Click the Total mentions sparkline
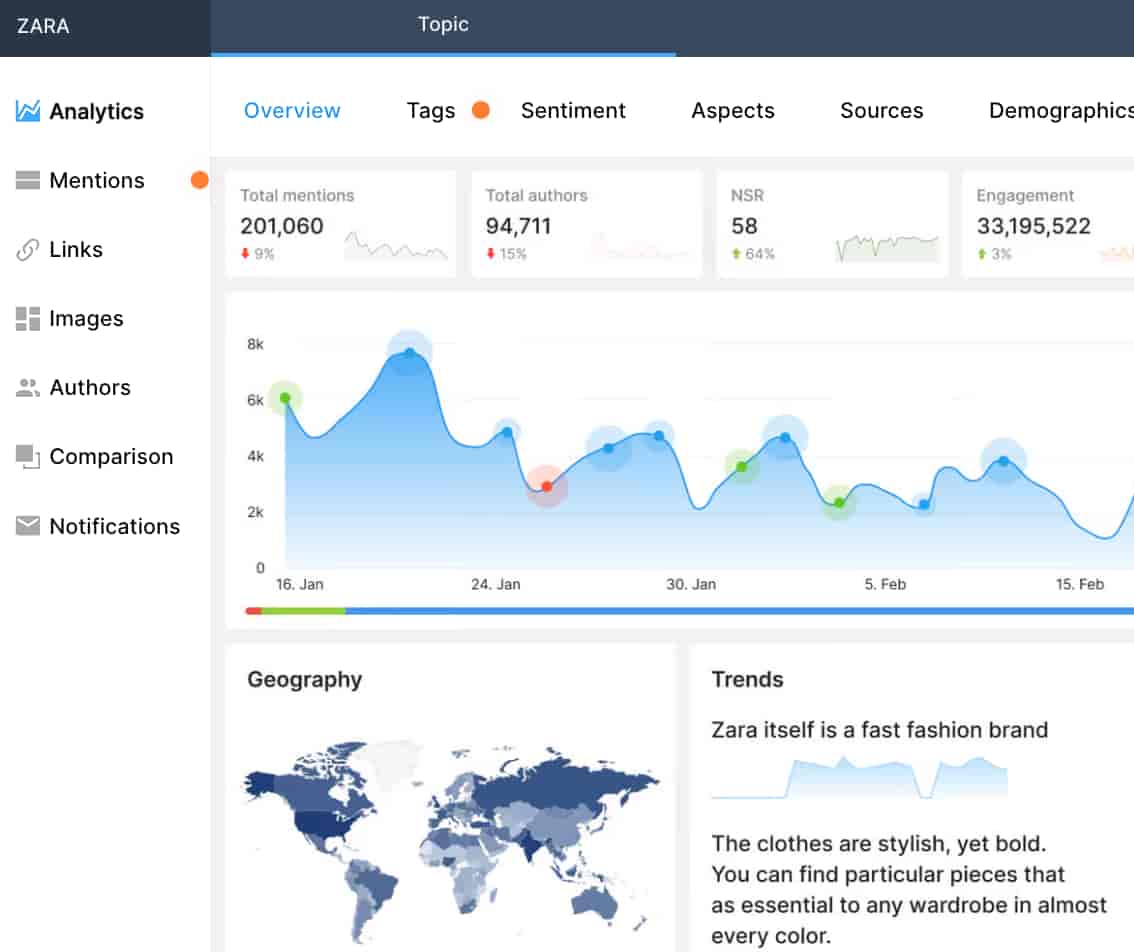 click(x=396, y=246)
